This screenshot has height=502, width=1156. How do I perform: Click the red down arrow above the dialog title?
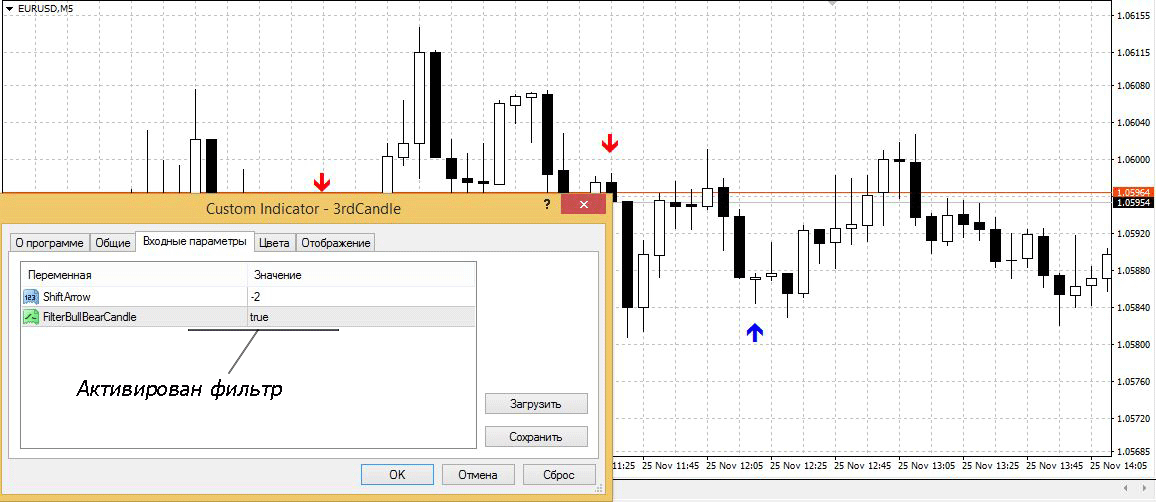[321, 182]
